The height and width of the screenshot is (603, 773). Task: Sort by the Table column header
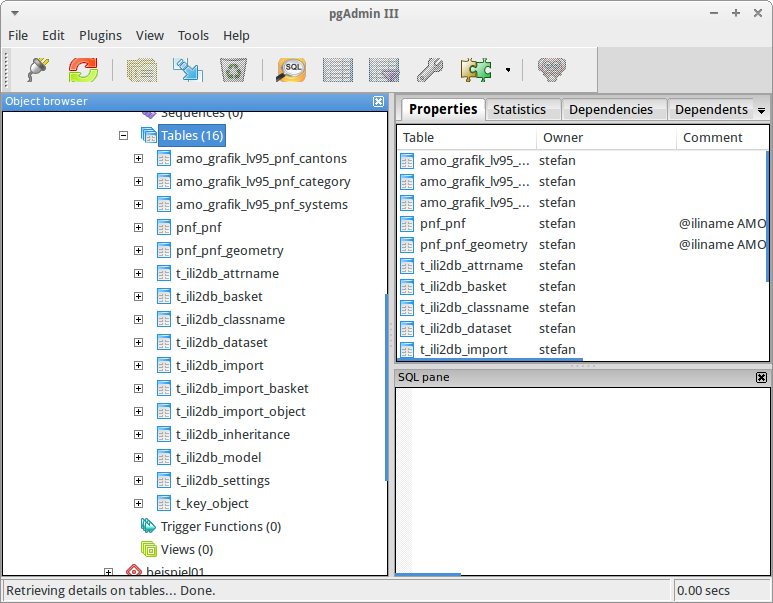tap(466, 138)
